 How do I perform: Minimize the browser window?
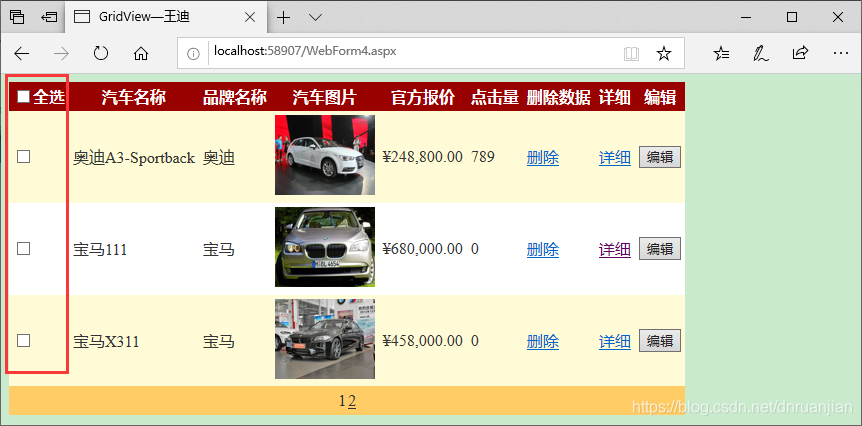point(746,18)
